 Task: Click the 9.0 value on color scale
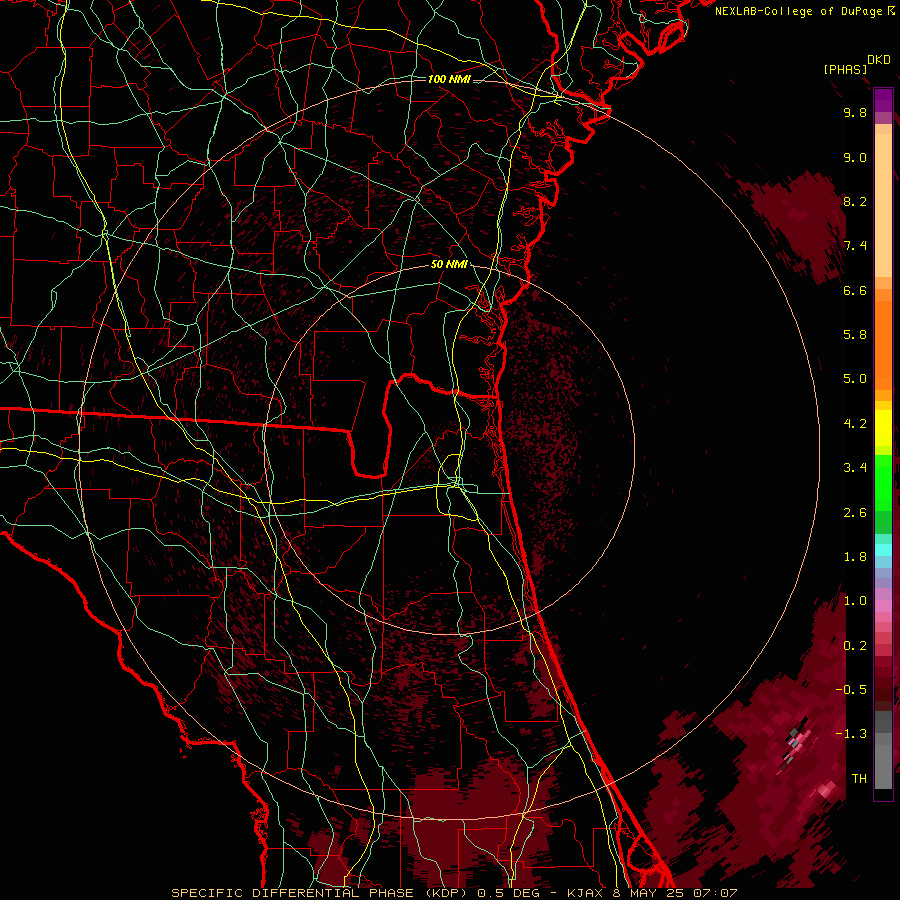[x=855, y=157]
